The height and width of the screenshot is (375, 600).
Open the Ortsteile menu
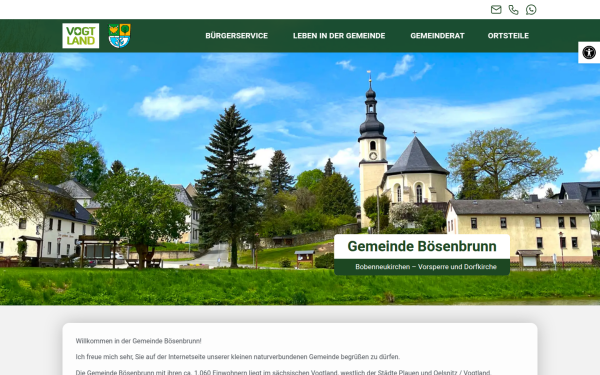[x=508, y=36]
